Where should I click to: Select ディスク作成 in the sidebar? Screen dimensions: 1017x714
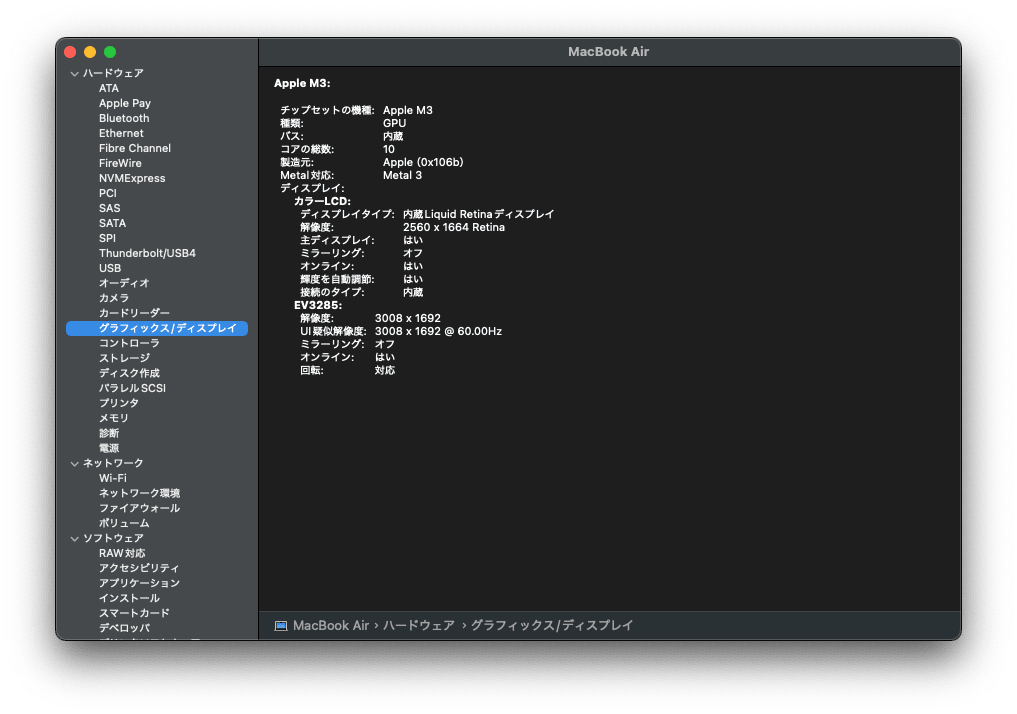coord(129,373)
